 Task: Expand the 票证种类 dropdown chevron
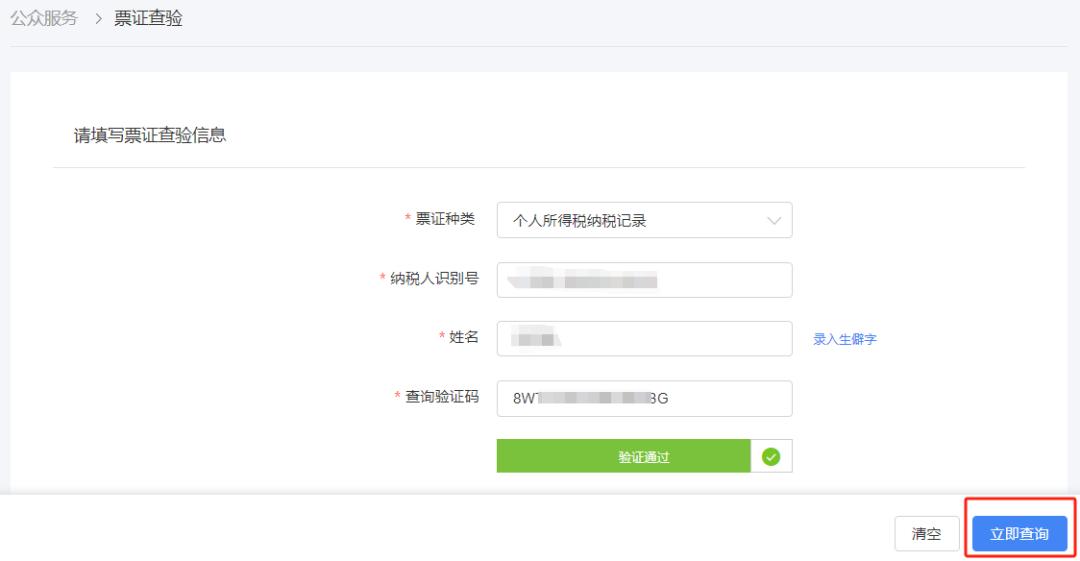tap(773, 221)
